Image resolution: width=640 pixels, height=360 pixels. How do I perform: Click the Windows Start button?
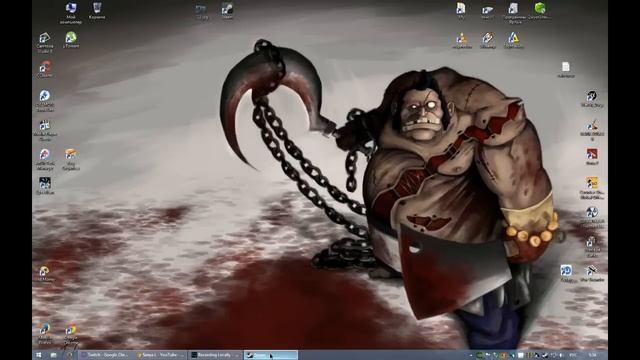tap(39, 355)
